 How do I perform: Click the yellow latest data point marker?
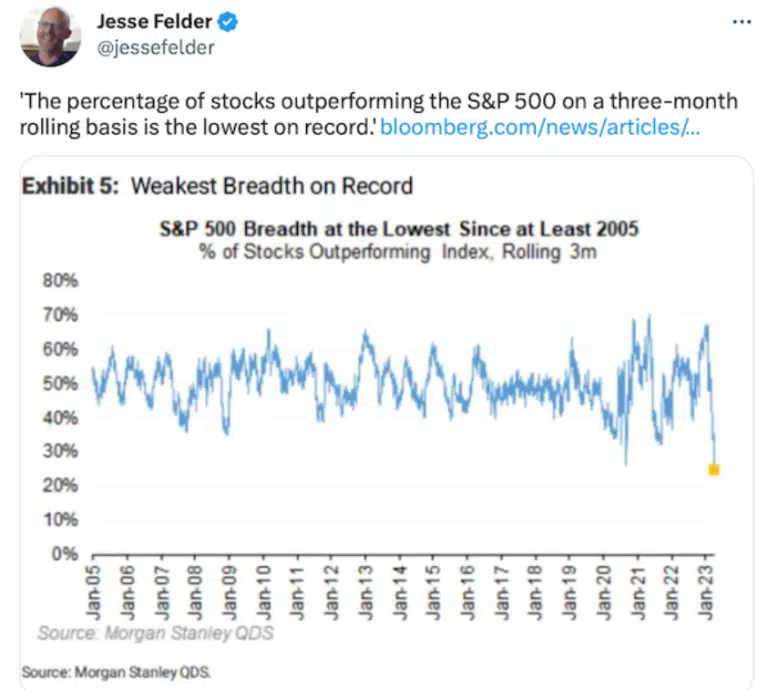[x=714, y=470]
